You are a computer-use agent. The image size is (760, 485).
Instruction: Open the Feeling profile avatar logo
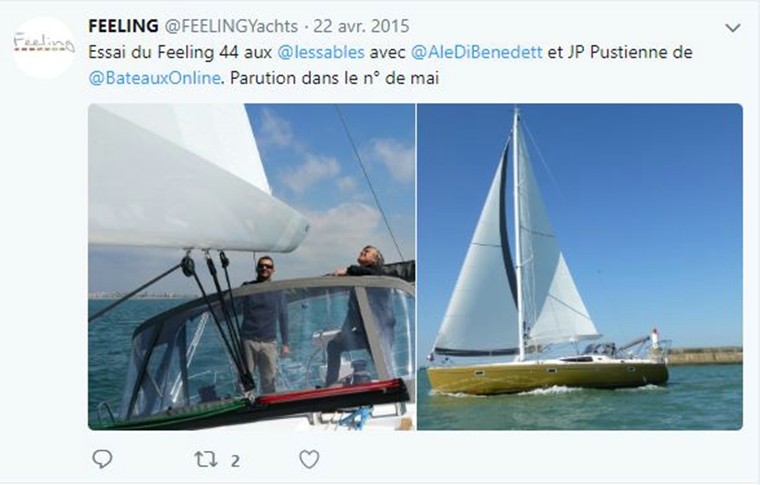[x=44, y=47]
